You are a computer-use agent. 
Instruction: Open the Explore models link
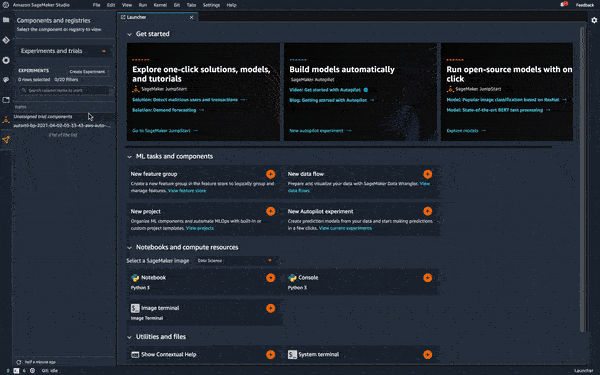[x=466, y=130]
